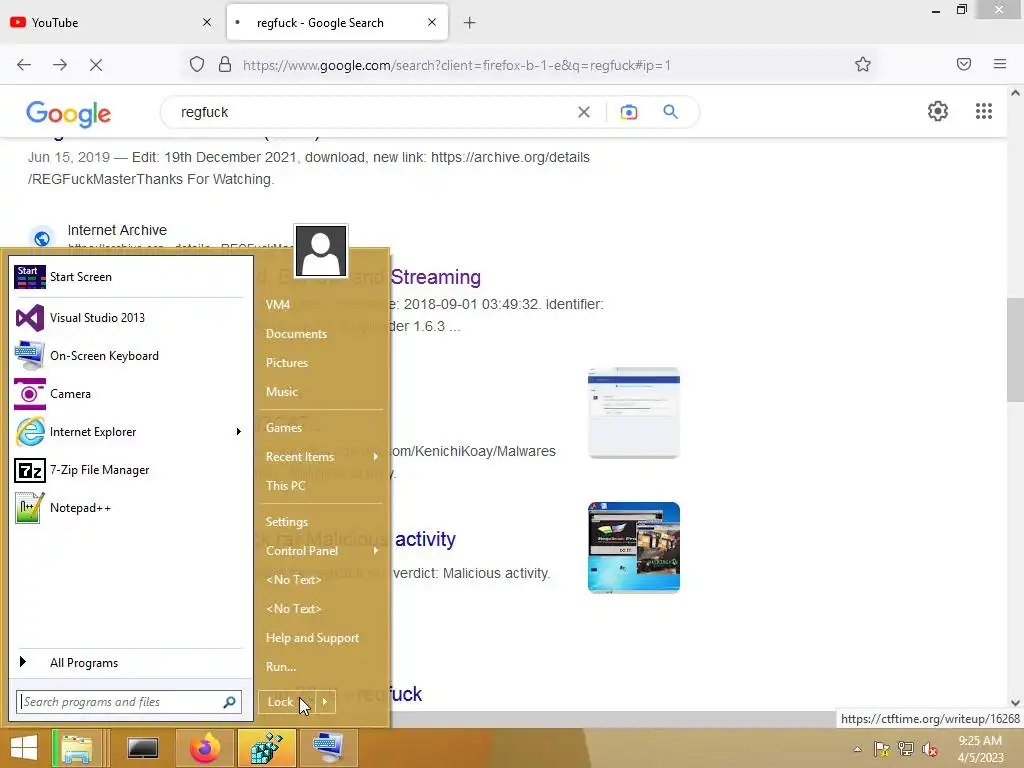Open network status tray icon

(906, 749)
